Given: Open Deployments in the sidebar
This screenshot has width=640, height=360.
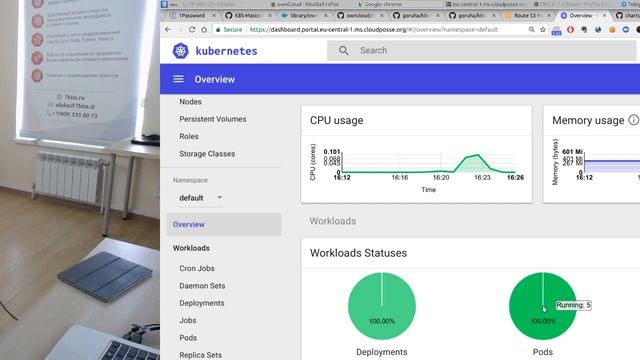Looking at the screenshot, I should (202, 303).
